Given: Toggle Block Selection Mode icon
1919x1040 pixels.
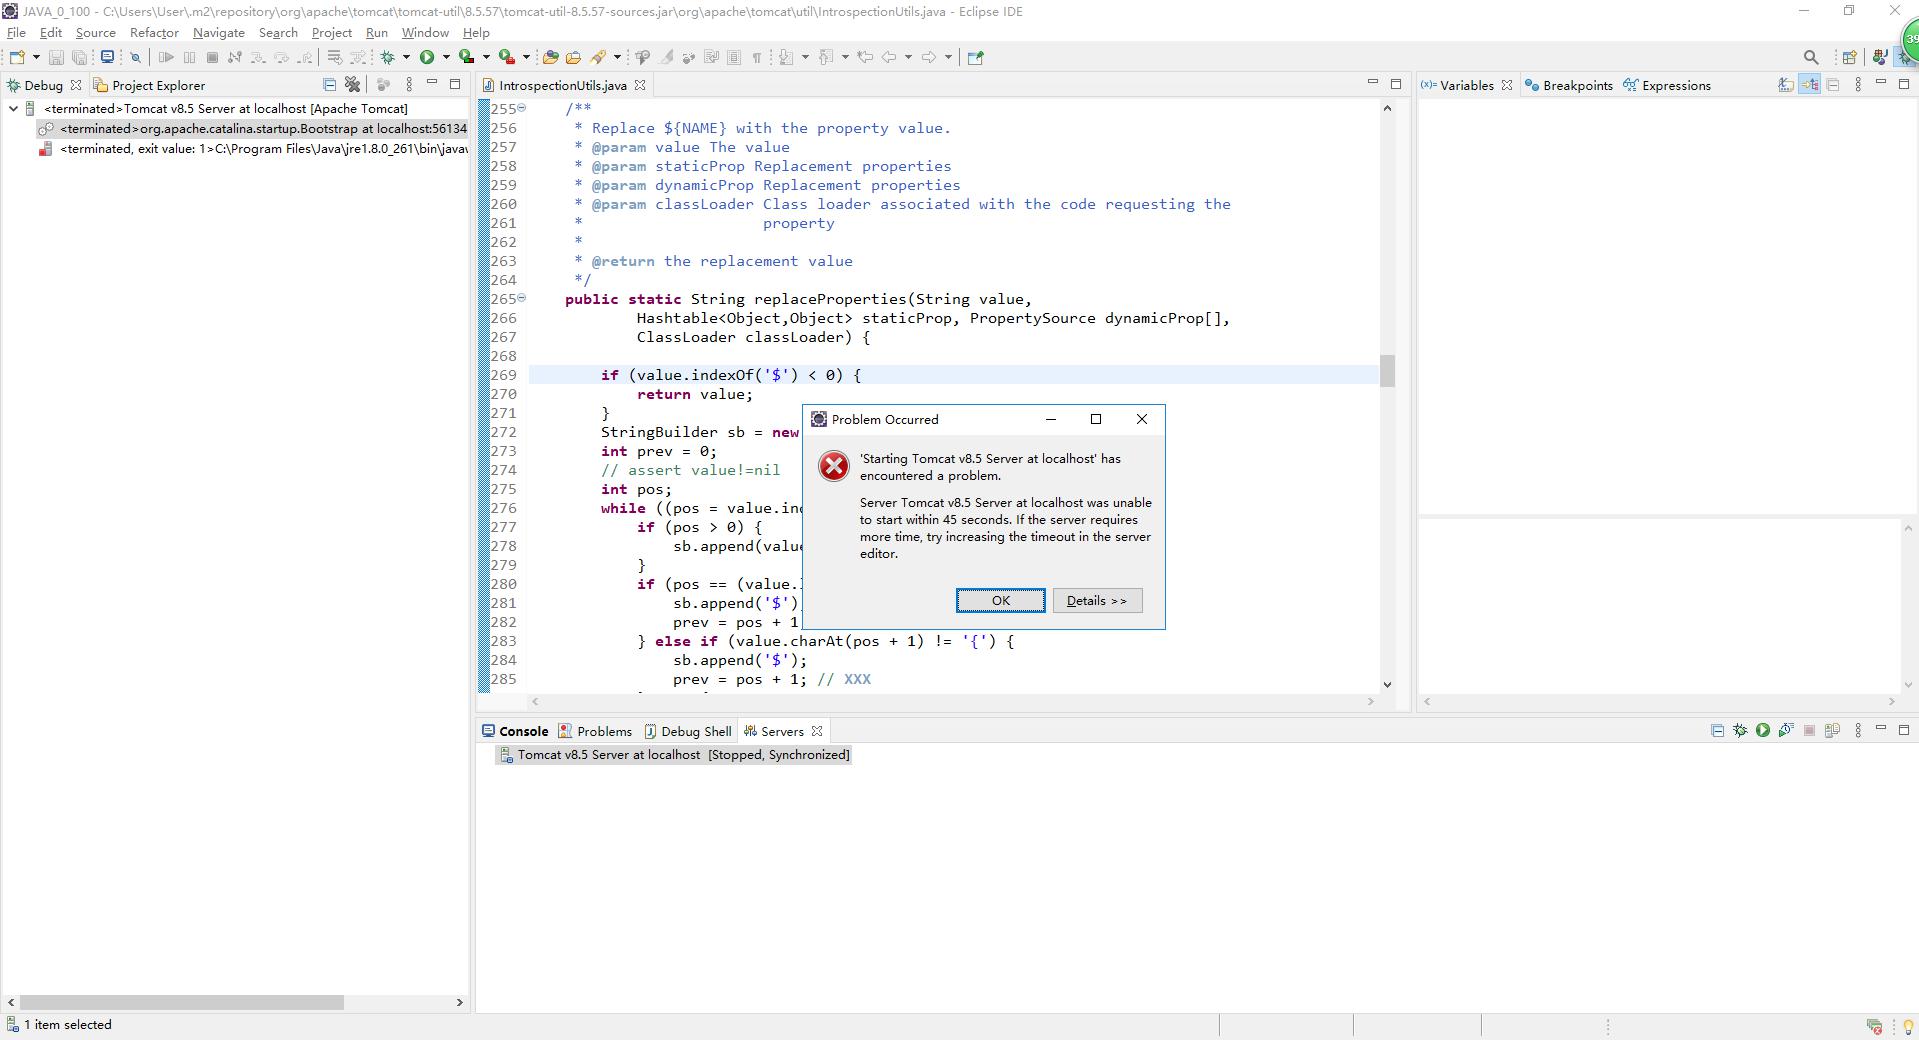Looking at the screenshot, I should click(x=733, y=57).
